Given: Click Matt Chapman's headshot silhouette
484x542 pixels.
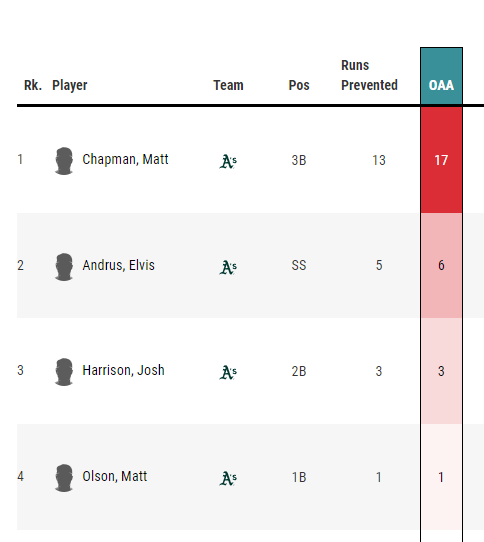Looking at the screenshot, I should (64, 161).
